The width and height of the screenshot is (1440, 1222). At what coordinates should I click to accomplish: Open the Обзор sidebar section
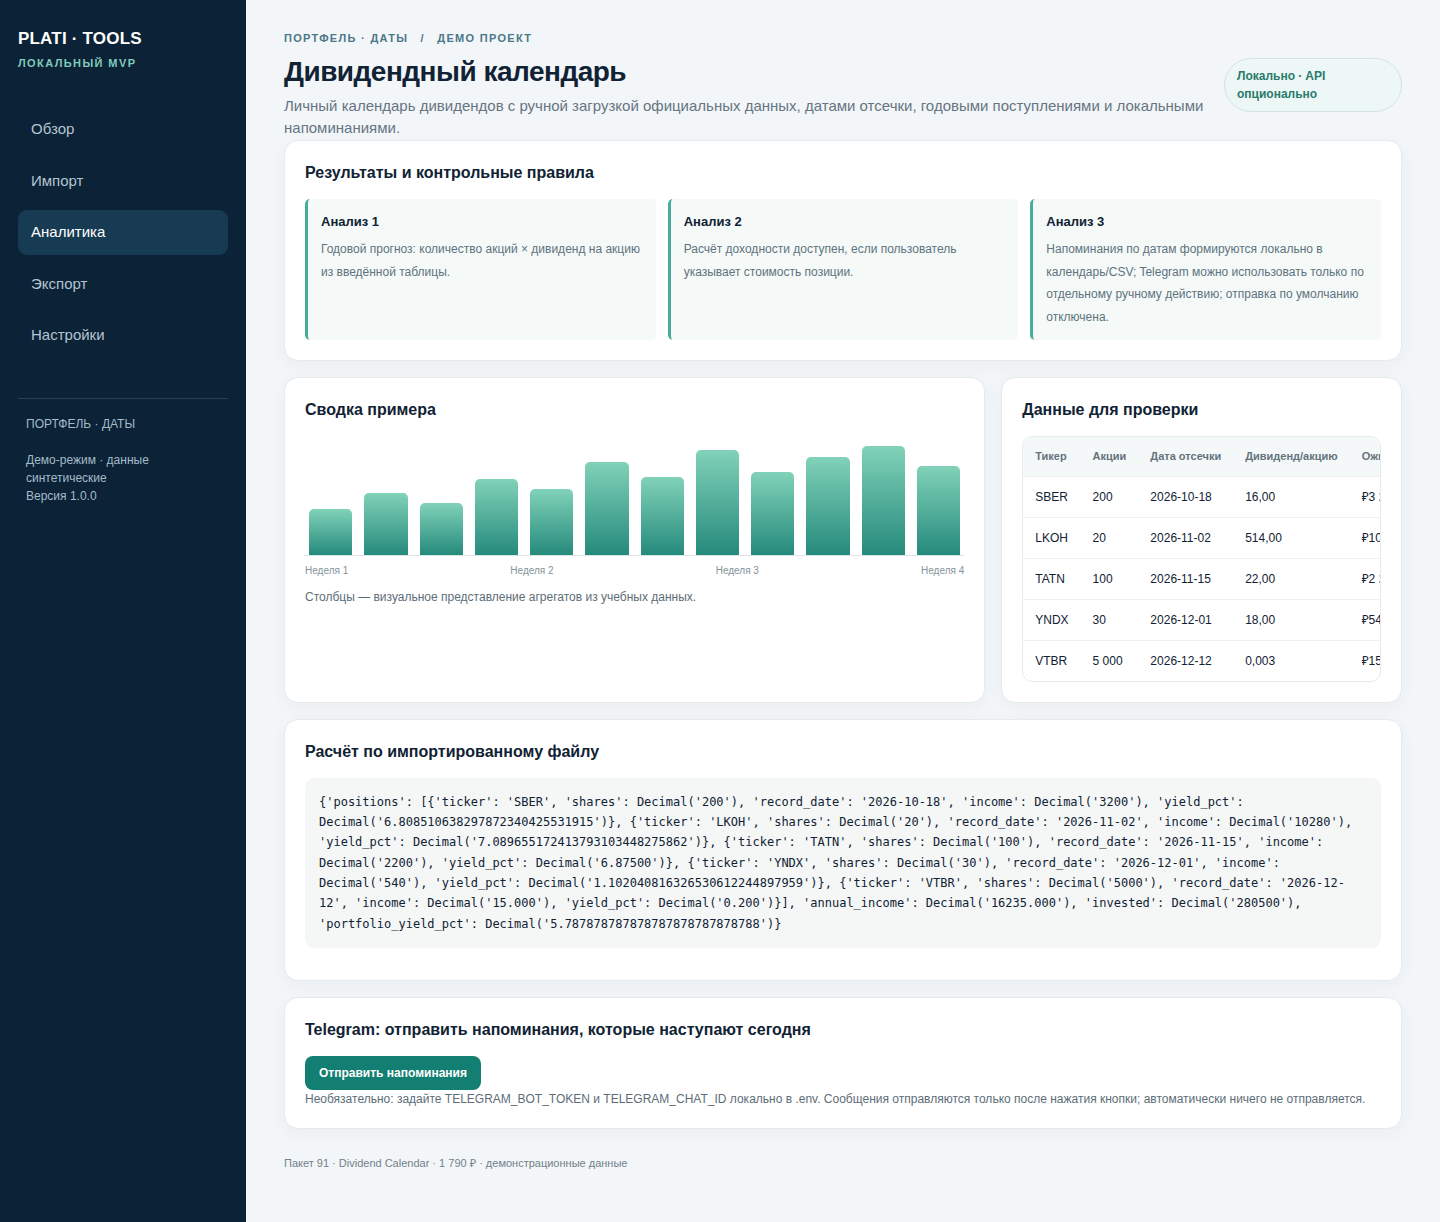123,129
